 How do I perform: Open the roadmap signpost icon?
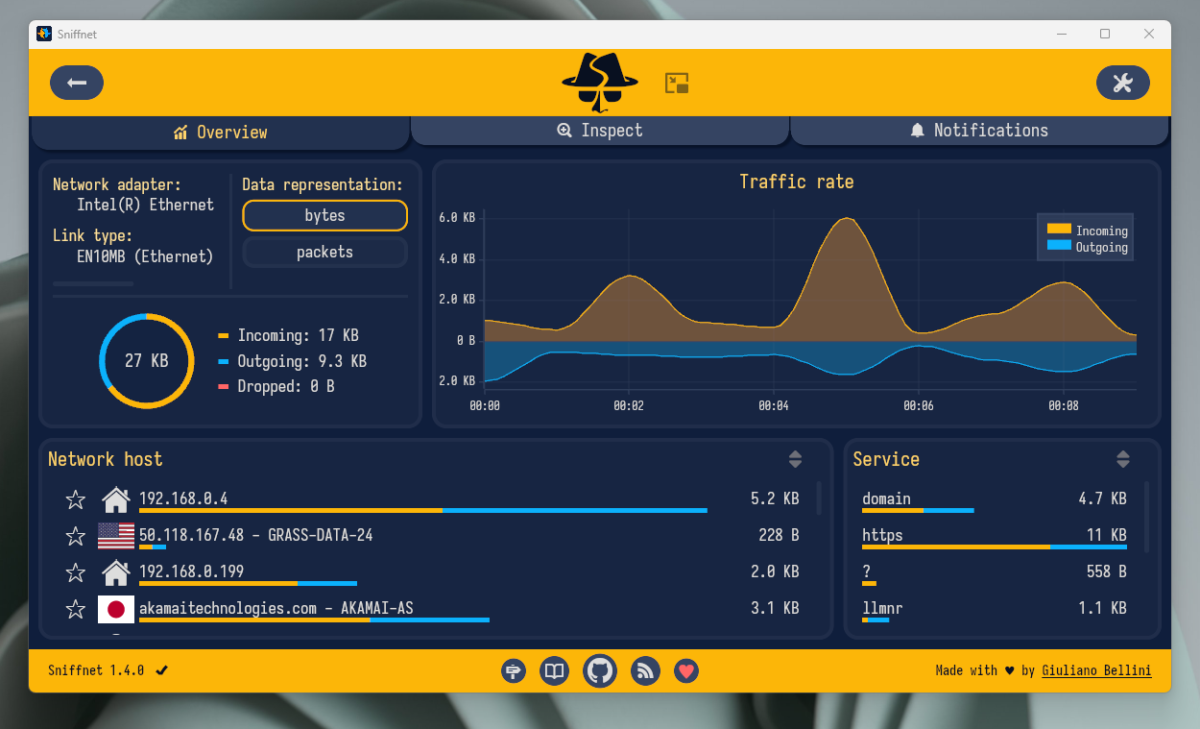pos(514,671)
